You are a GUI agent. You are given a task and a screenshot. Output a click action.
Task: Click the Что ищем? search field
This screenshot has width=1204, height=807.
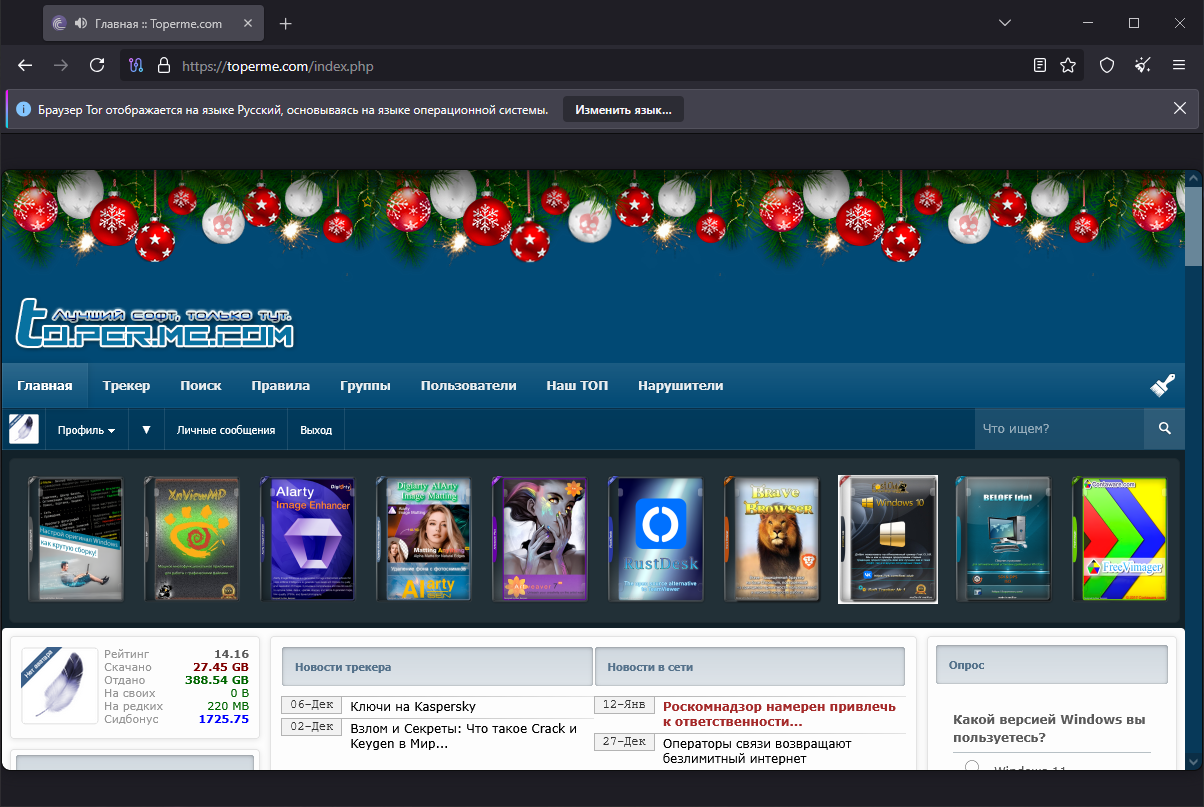1059,429
